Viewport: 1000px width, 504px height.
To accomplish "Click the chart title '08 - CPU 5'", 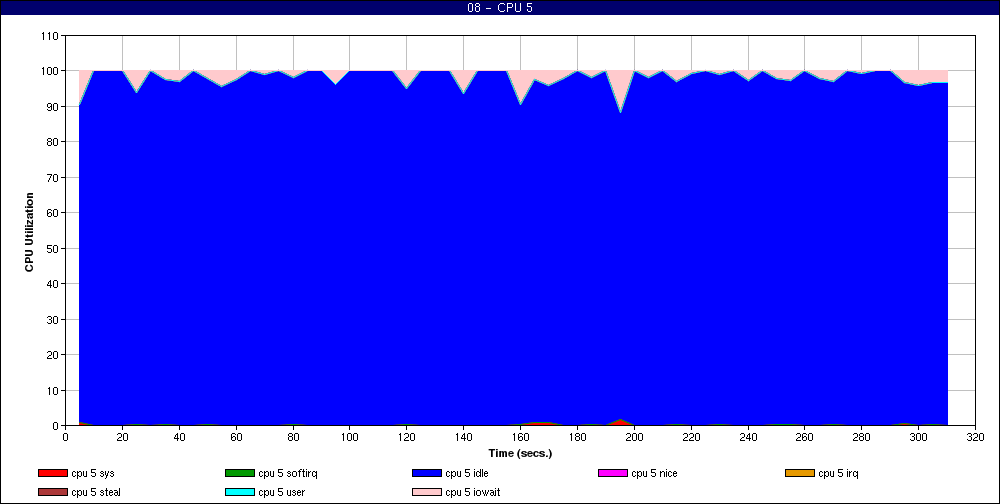I will (x=500, y=8).
